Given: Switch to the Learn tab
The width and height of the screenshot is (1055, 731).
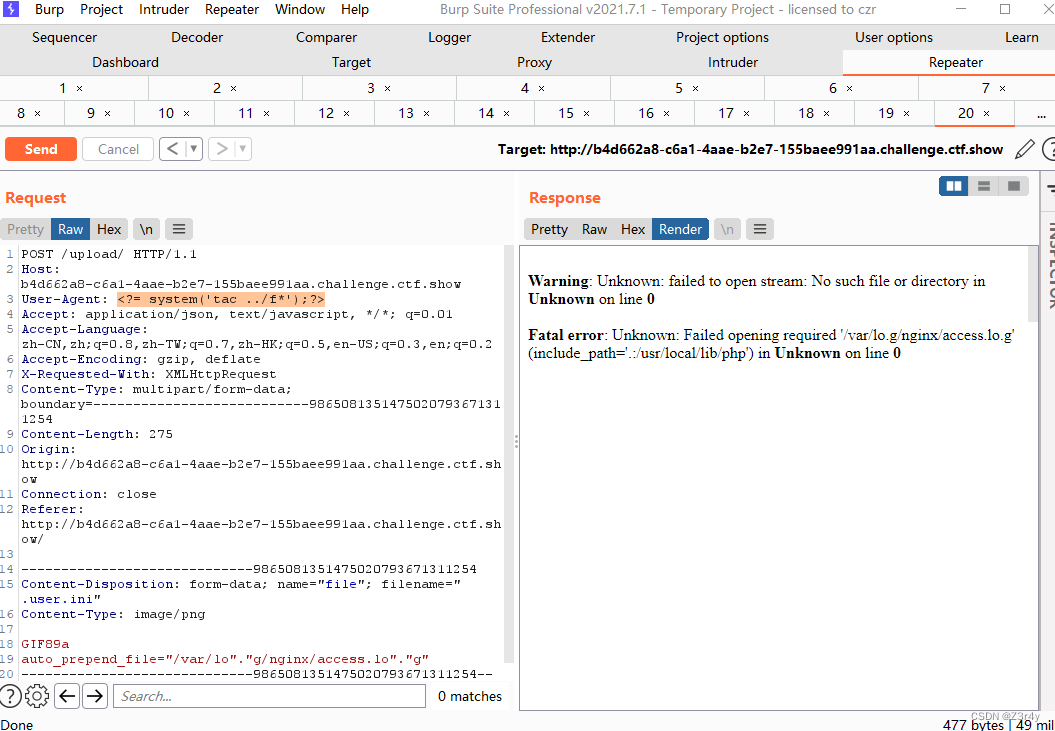Looking at the screenshot, I should tap(1021, 38).
